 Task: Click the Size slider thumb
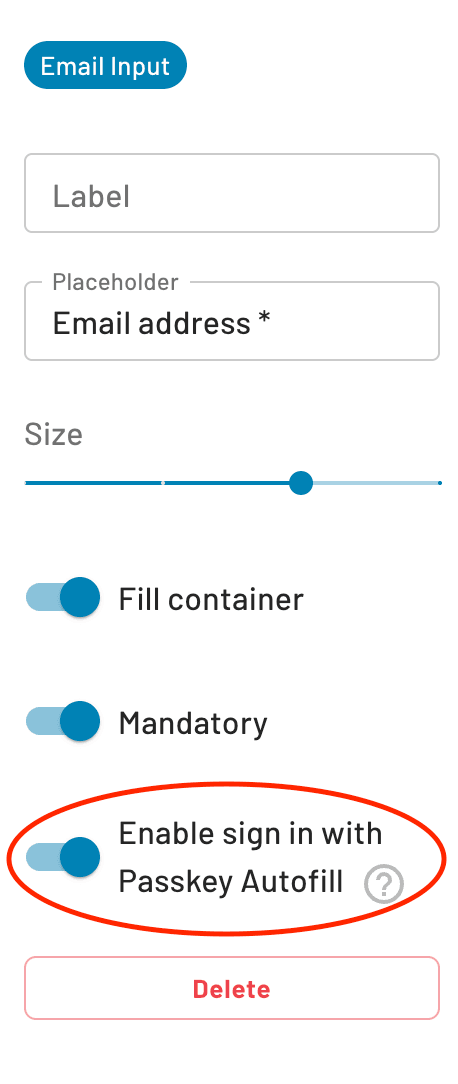click(x=300, y=483)
